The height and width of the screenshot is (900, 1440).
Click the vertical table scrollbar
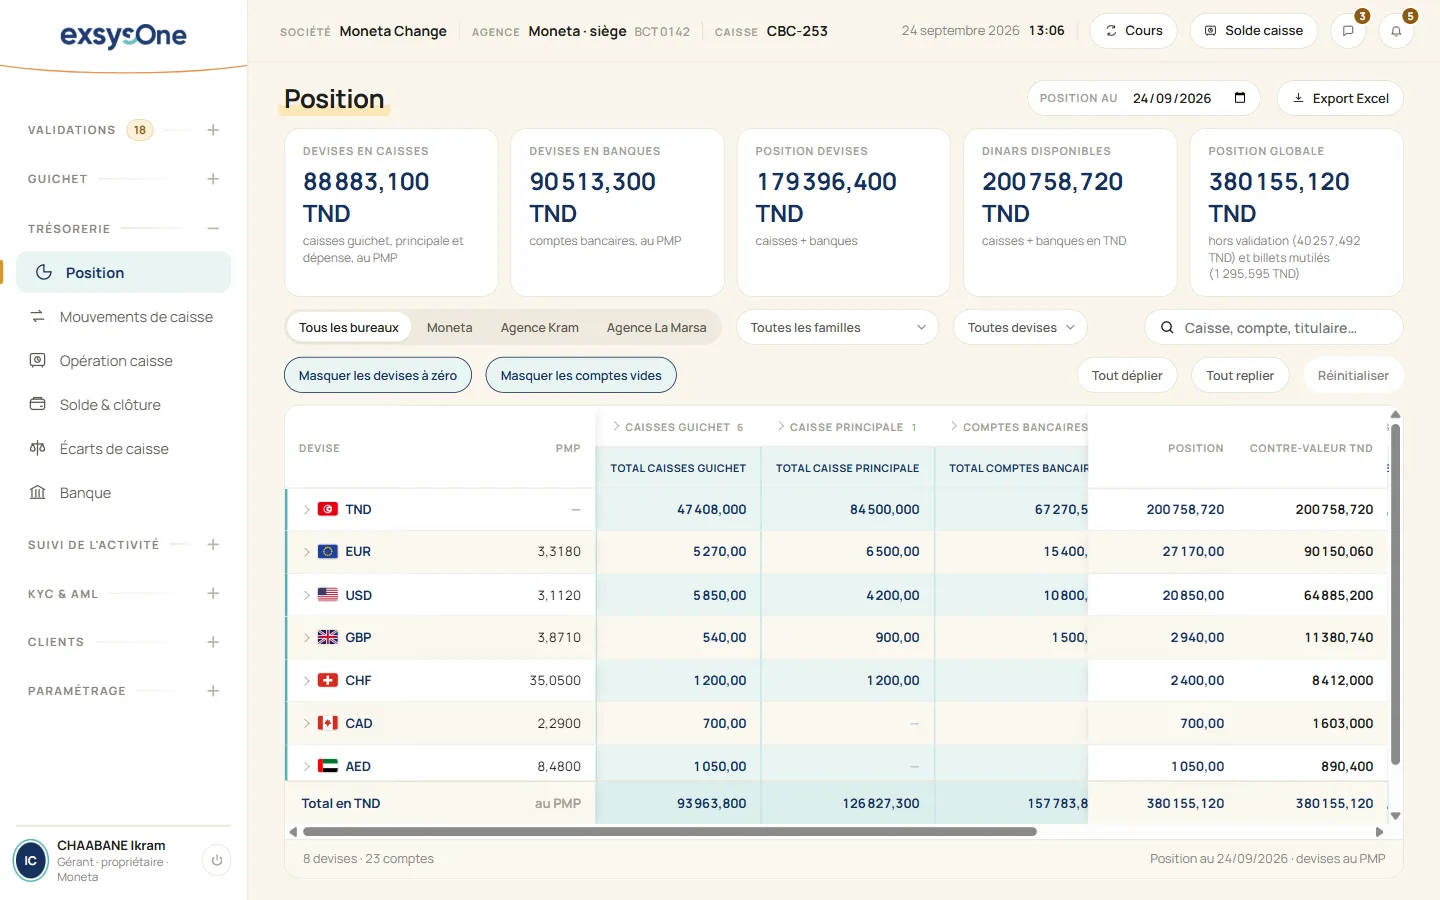(1395, 594)
